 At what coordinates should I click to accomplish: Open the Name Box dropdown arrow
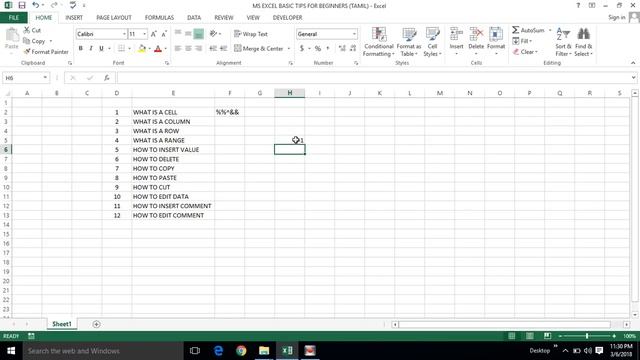45,78
